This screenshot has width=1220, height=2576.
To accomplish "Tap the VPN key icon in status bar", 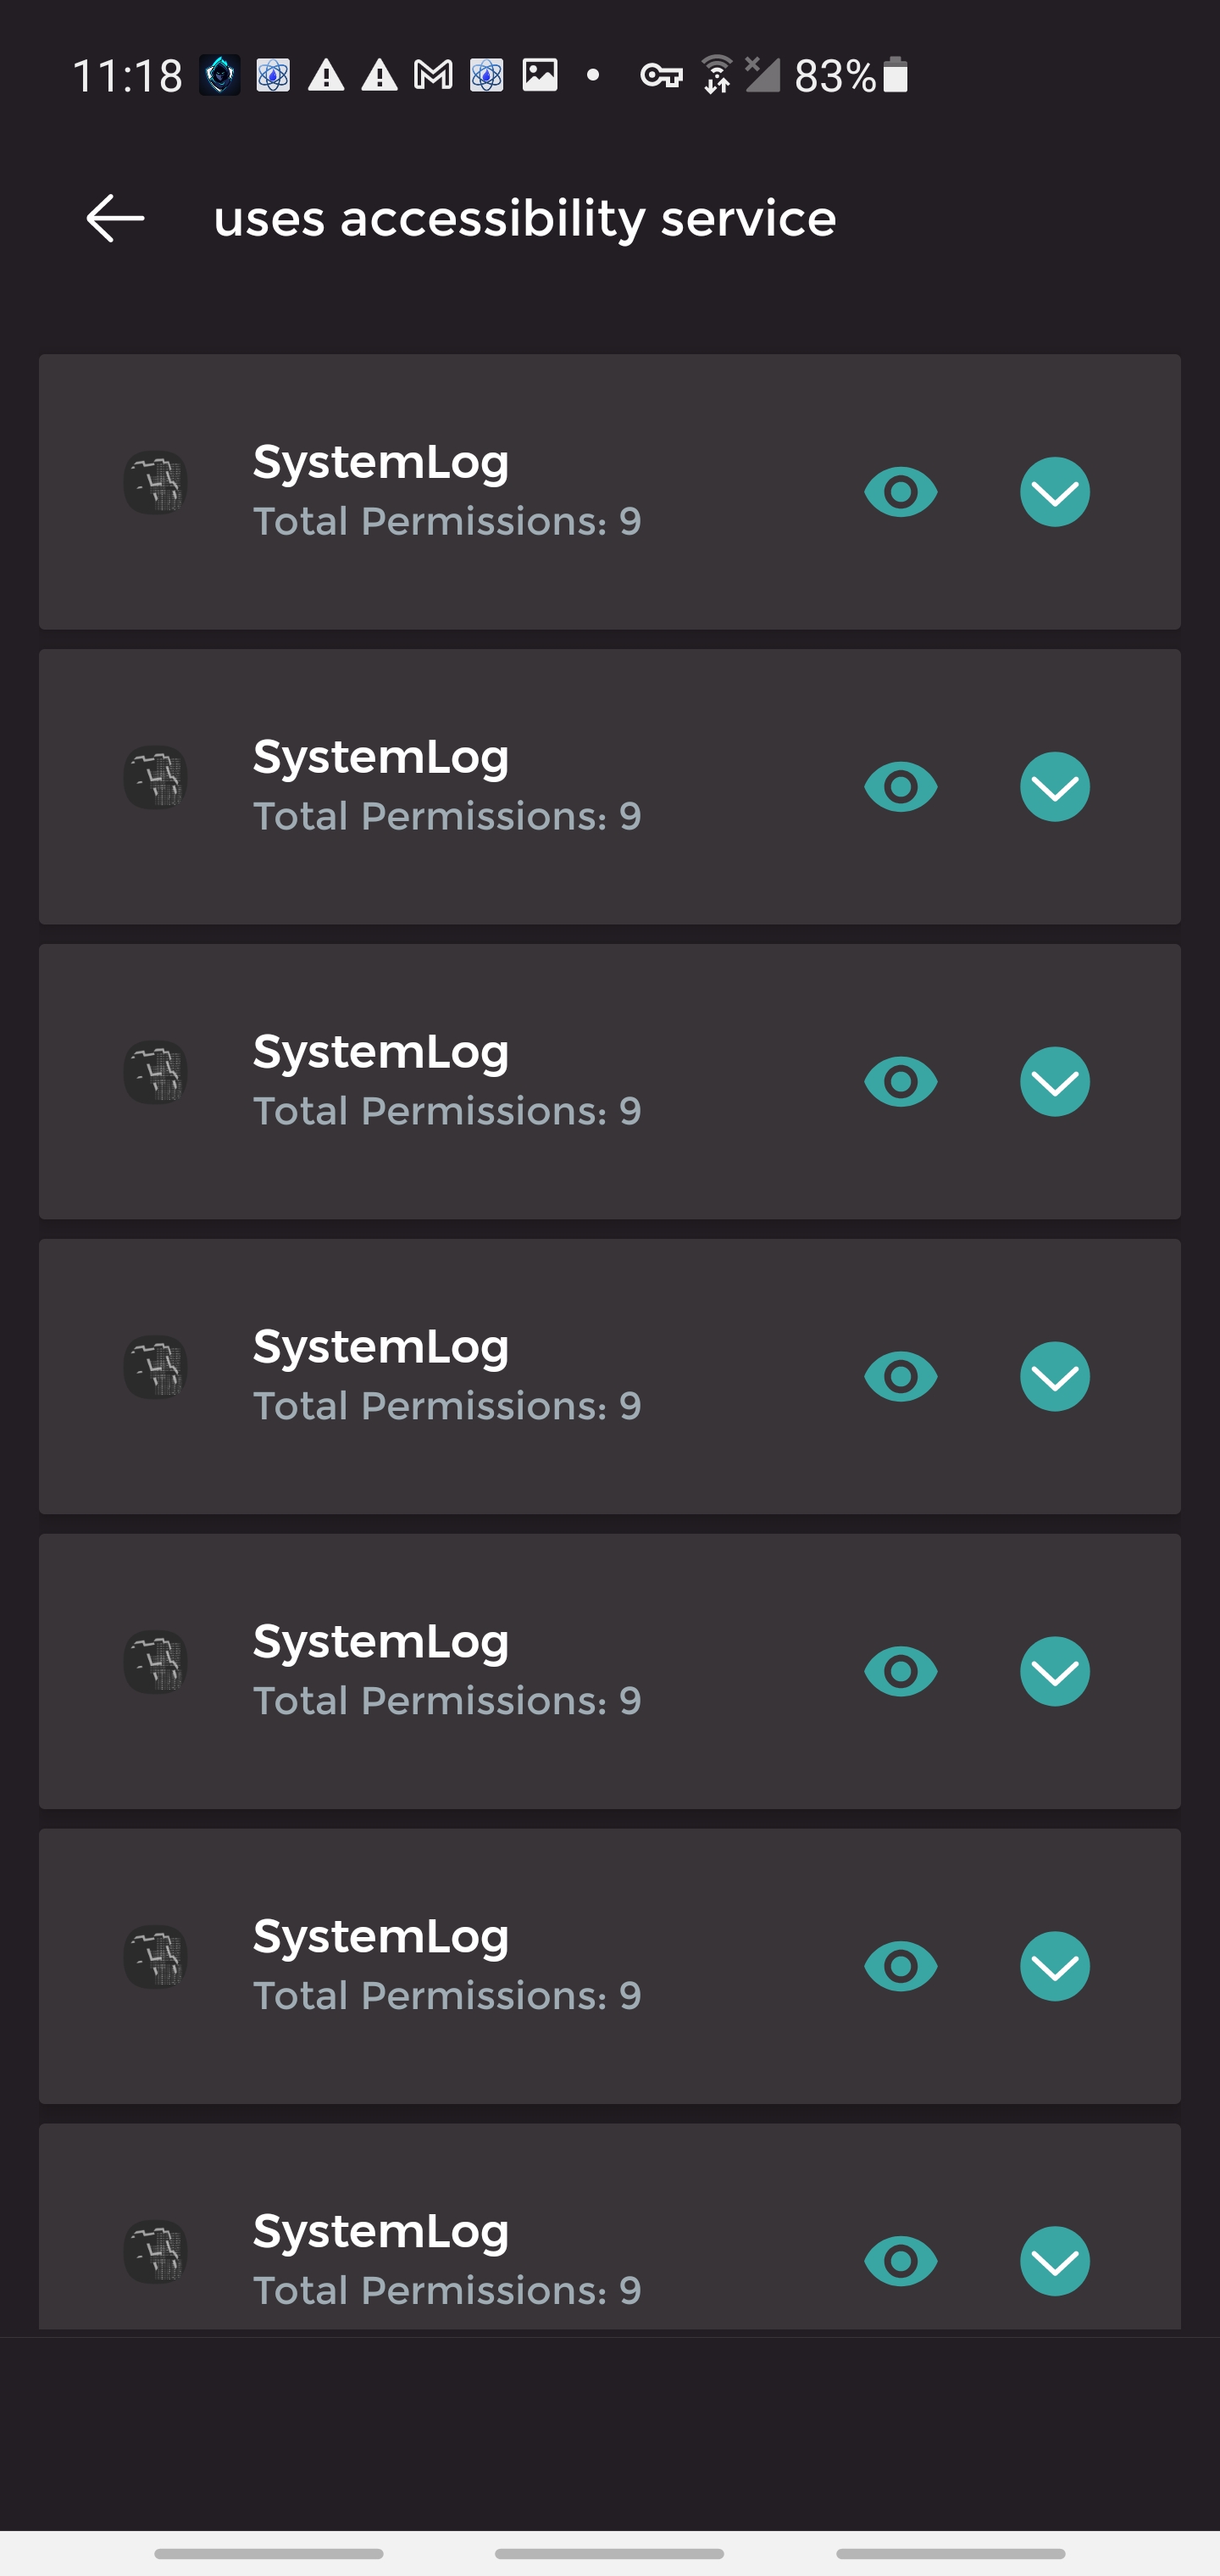I will tap(661, 75).
